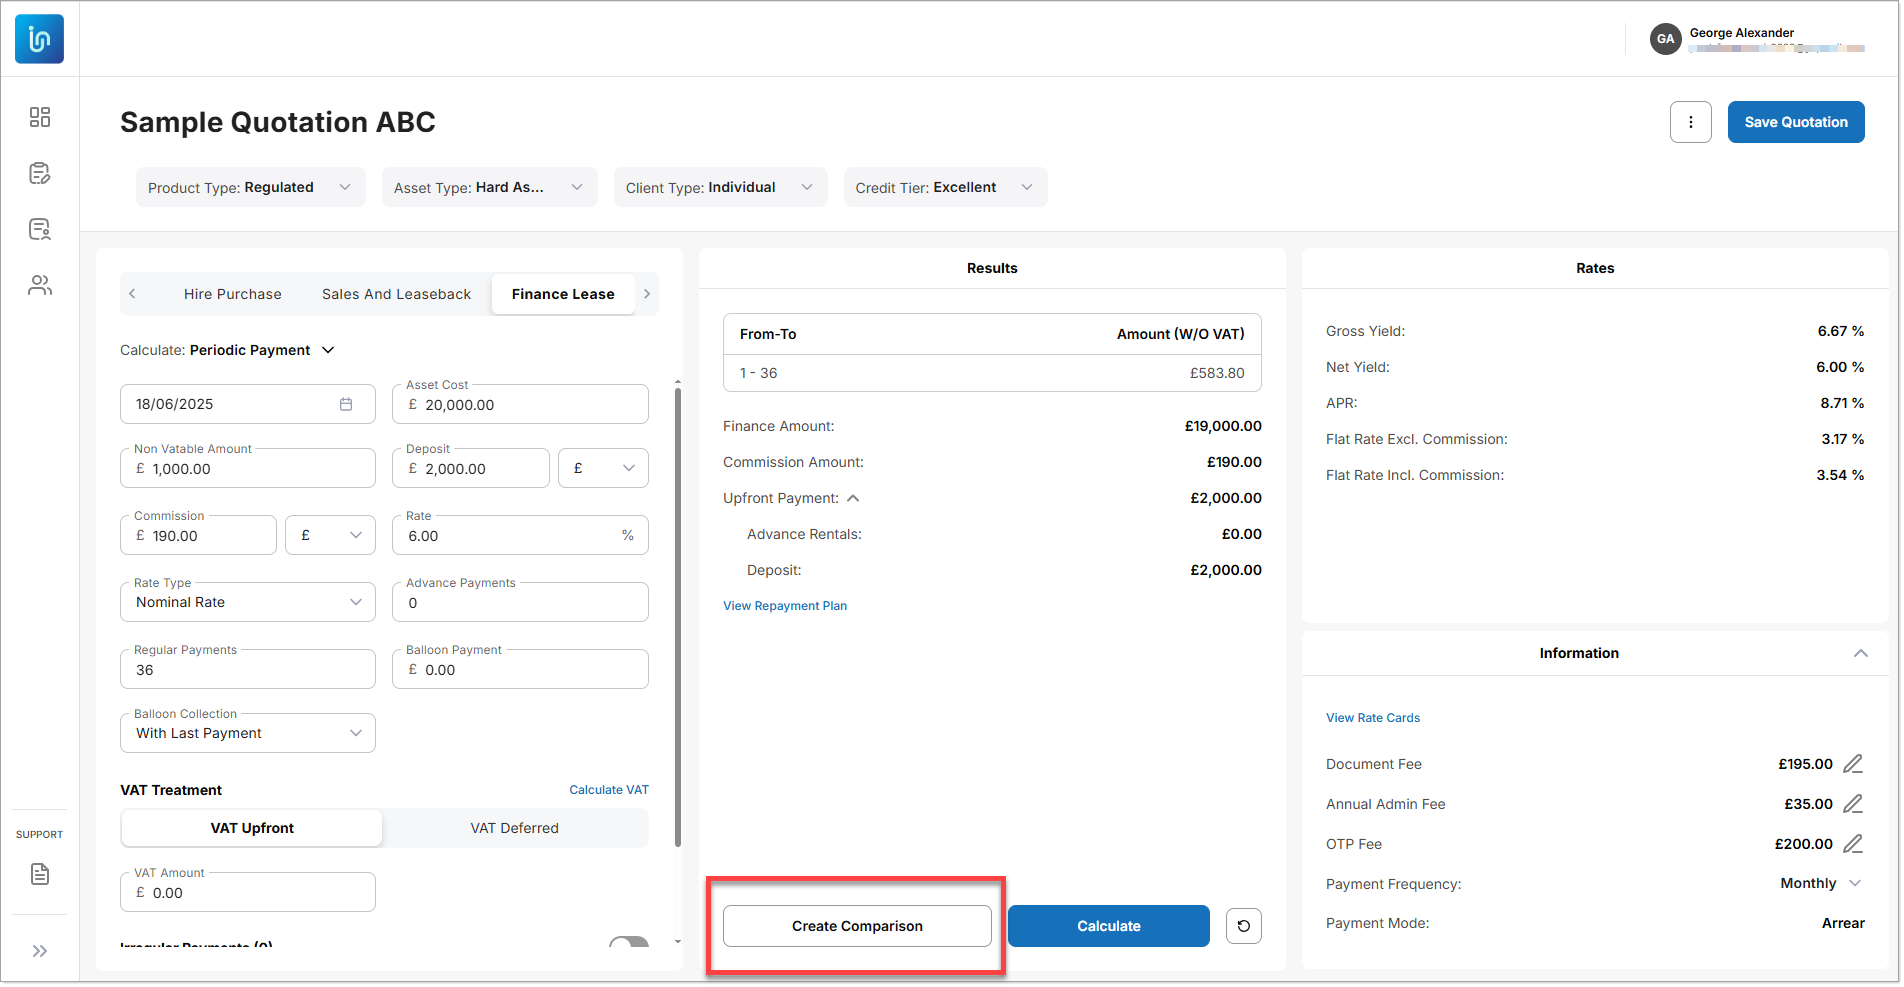Open Calculate Periodic Payment dropdown
Viewport: 1904px width, 987px height.
[x=228, y=350]
